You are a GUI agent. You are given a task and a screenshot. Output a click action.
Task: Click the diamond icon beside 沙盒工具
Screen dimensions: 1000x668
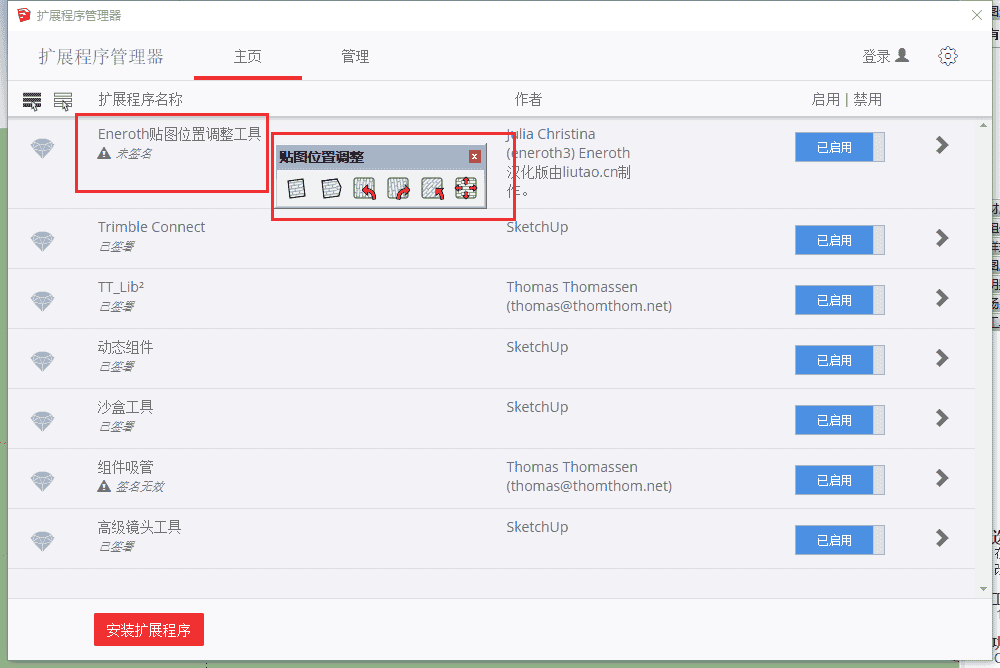click(x=43, y=420)
